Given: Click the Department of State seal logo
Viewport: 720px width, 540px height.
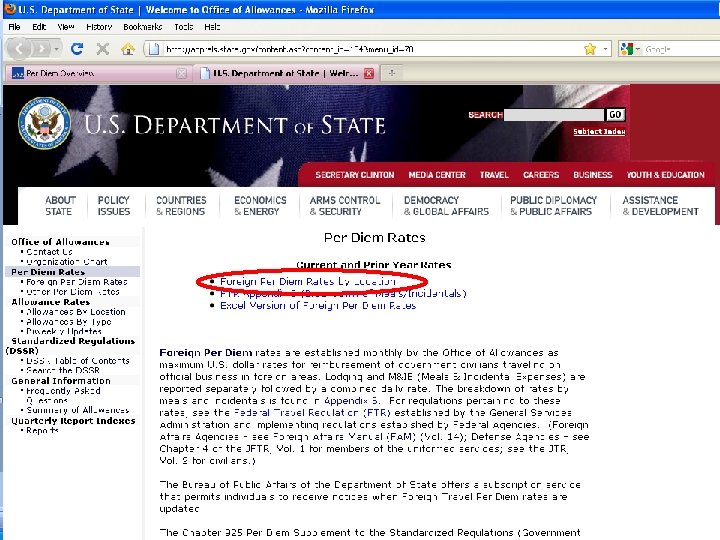Looking at the screenshot, I should [x=44, y=124].
